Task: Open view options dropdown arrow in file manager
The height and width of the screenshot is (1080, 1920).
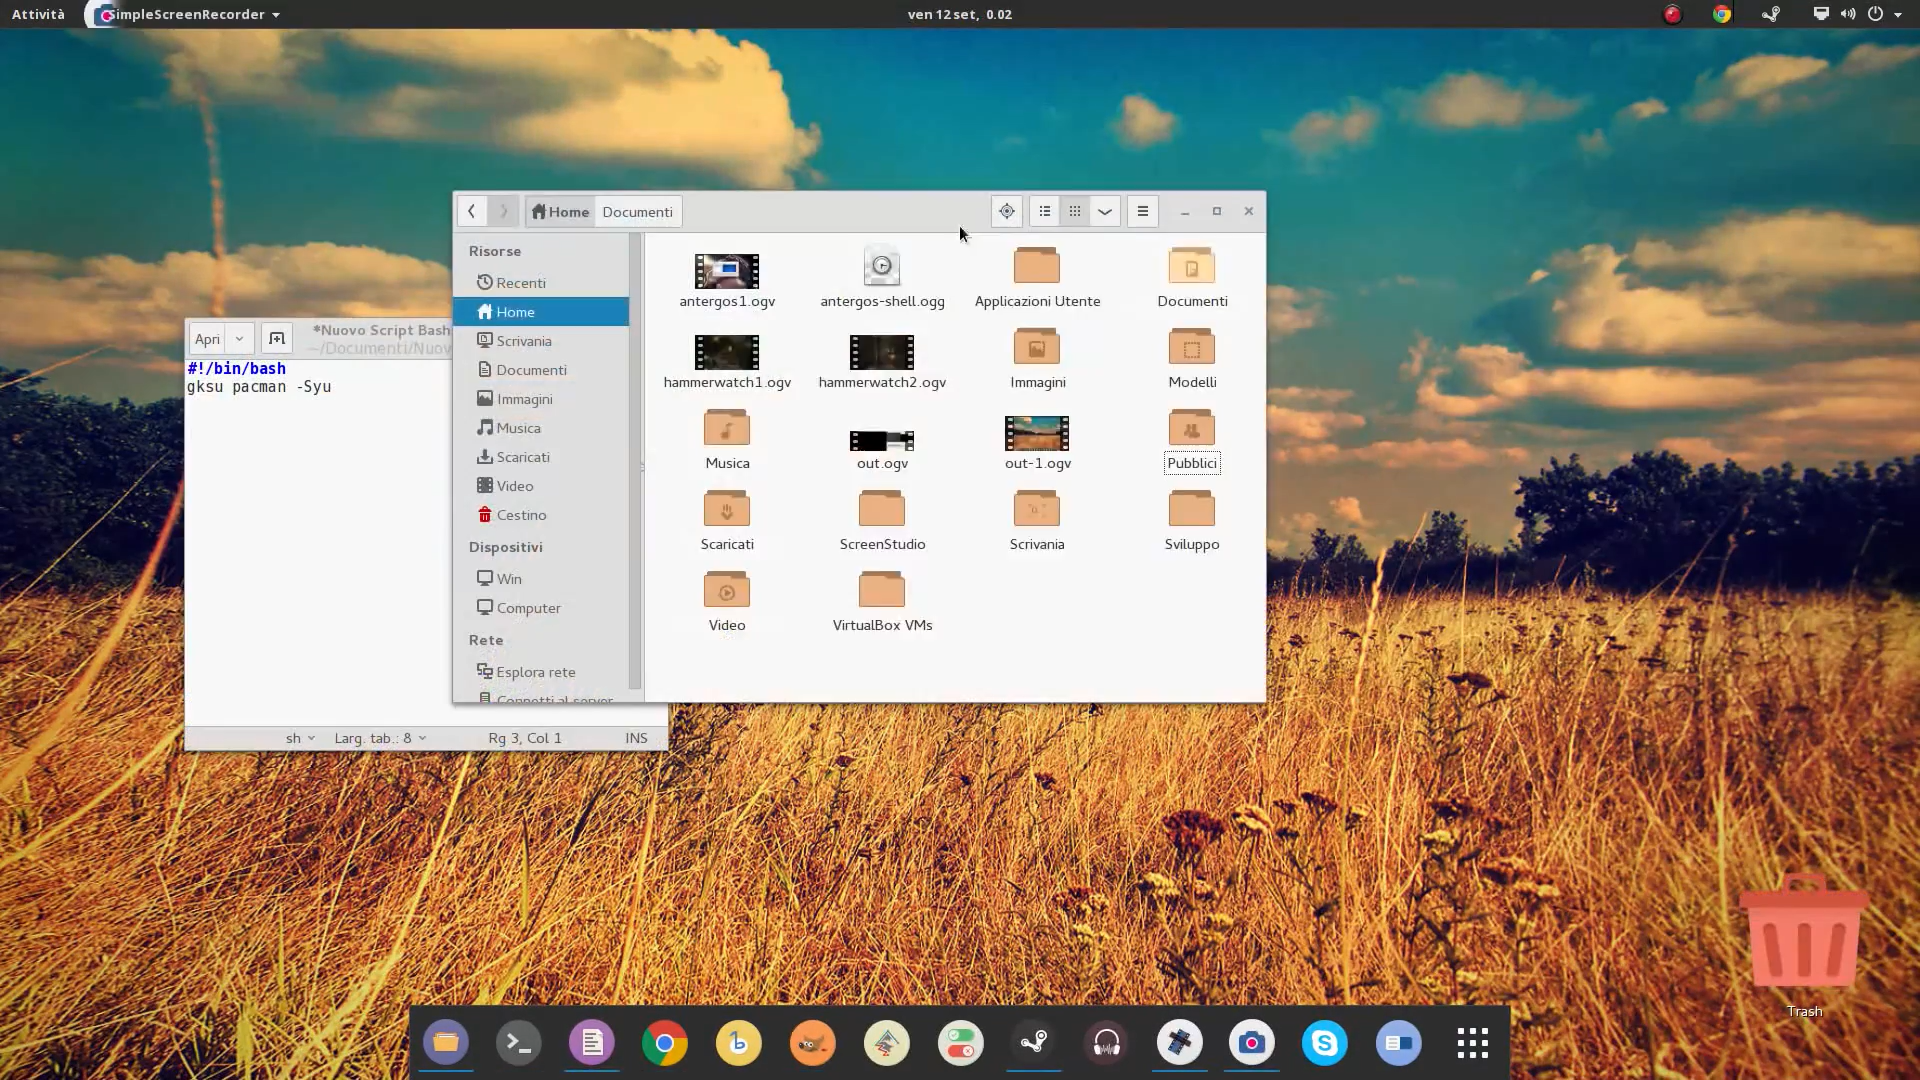Action: pos(1105,211)
